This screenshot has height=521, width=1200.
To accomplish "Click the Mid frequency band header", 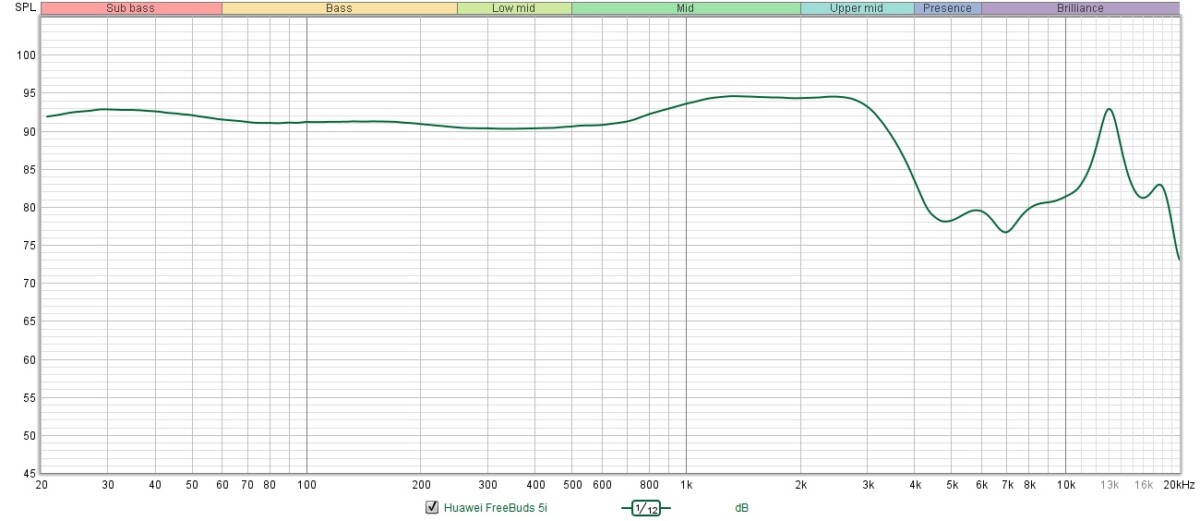I will tap(685, 8).
